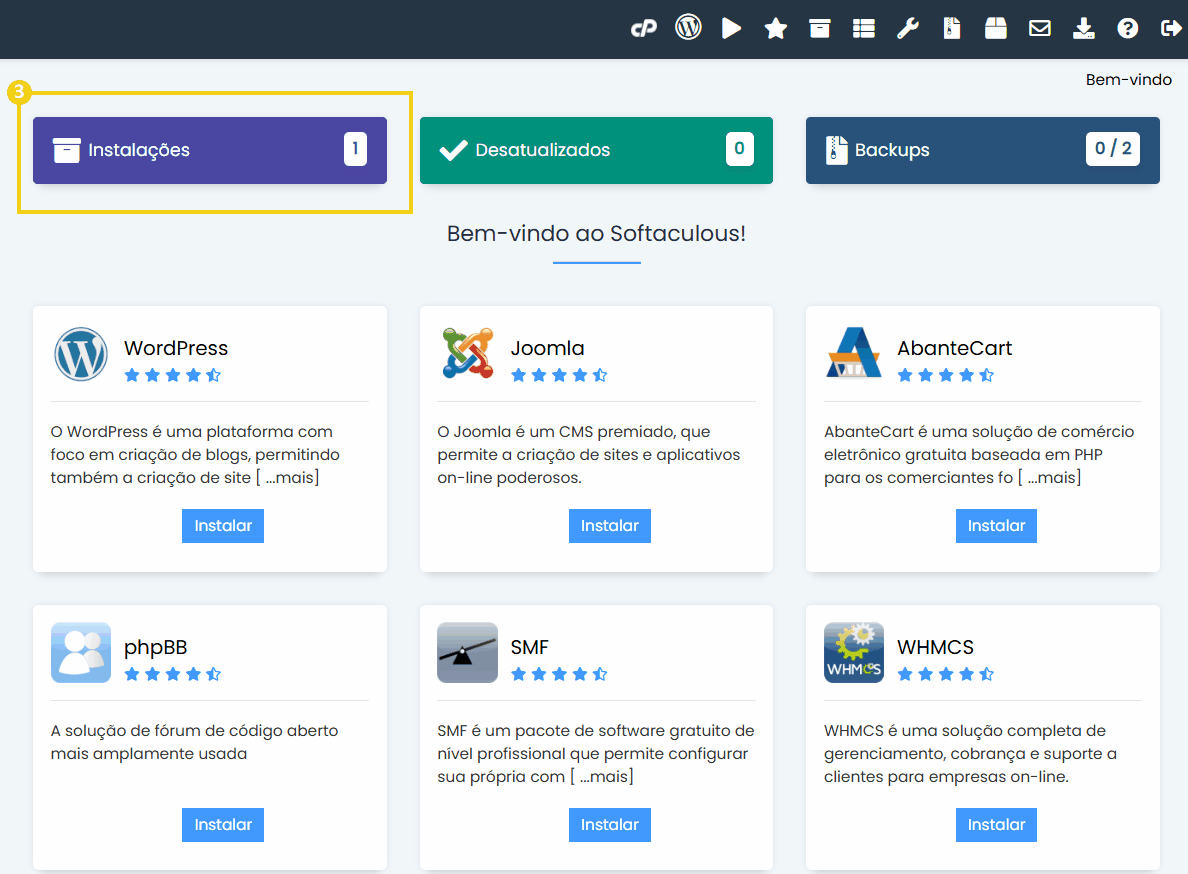Open the task list icon
Screen dimensions: 1188x874
click(864, 29)
